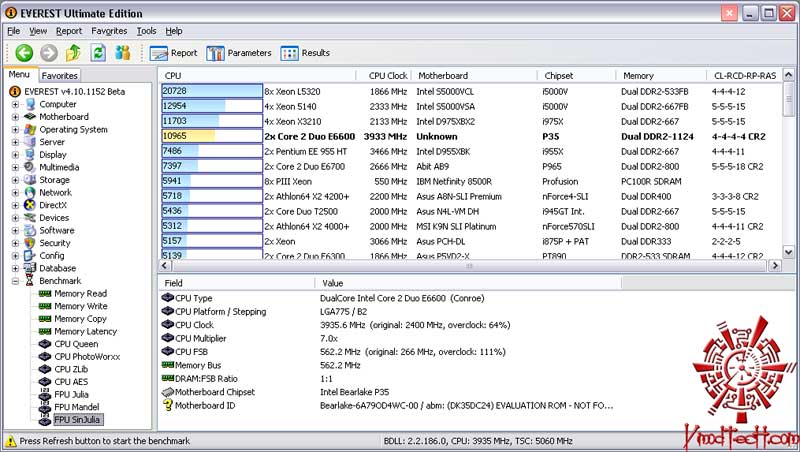The height and width of the screenshot is (452, 800).
Task: Expand the Operating System node
Action: click(x=15, y=130)
